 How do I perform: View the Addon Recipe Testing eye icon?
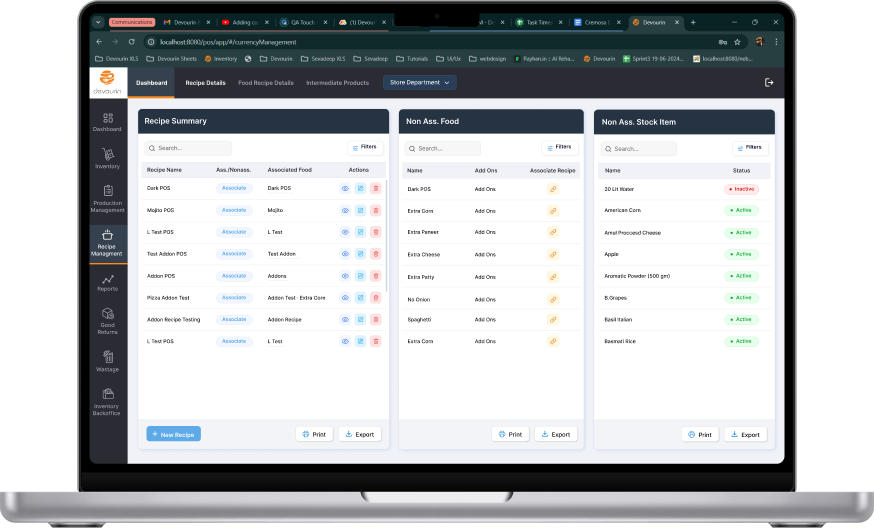[x=345, y=319]
